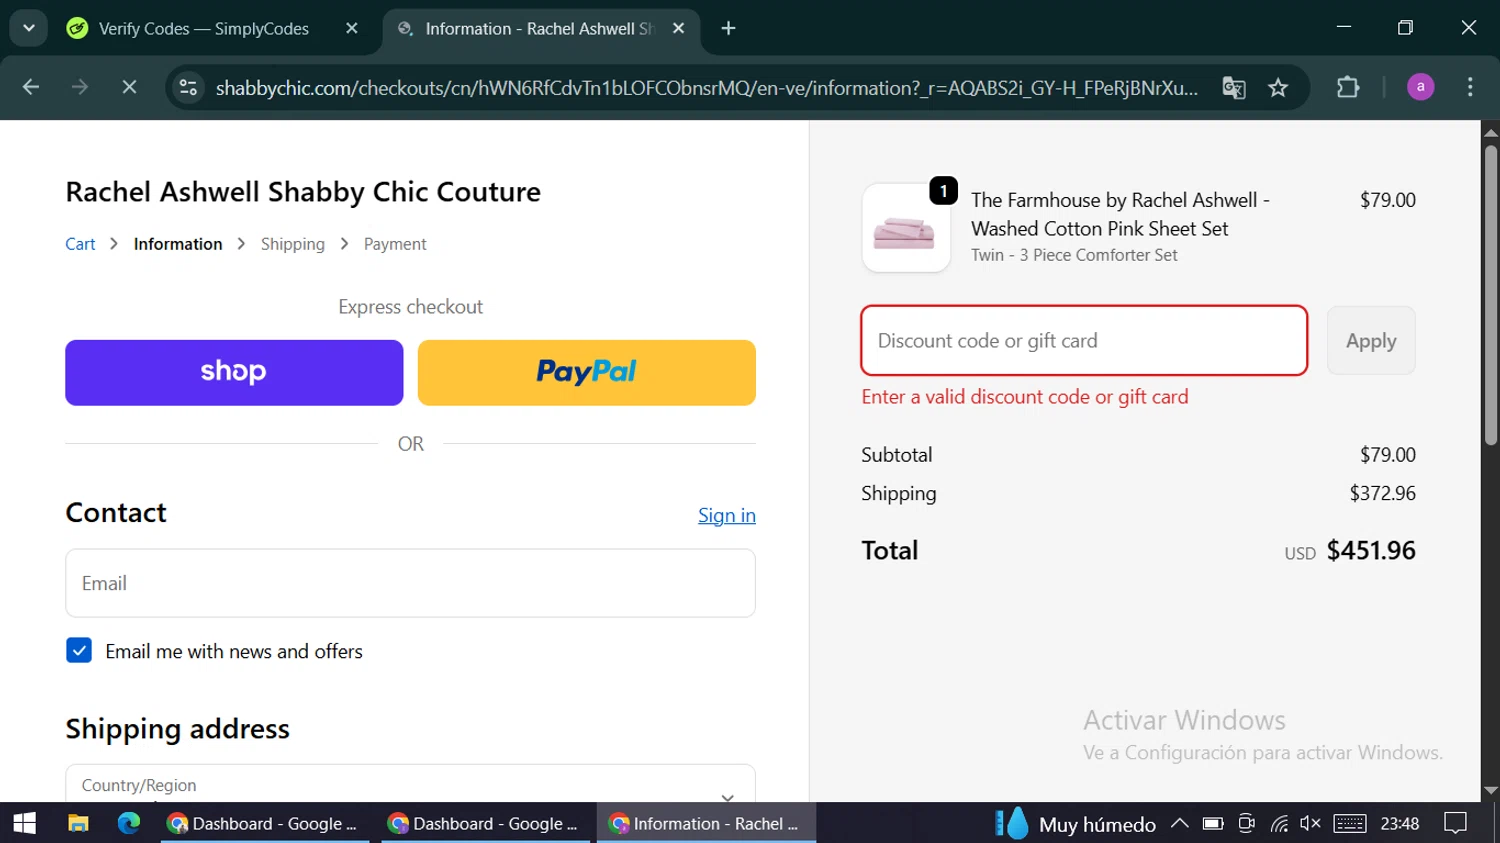The height and width of the screenshot is (843, 1500).
Task: Open Meet Now camera tray icon
Action: [1246, 823]
